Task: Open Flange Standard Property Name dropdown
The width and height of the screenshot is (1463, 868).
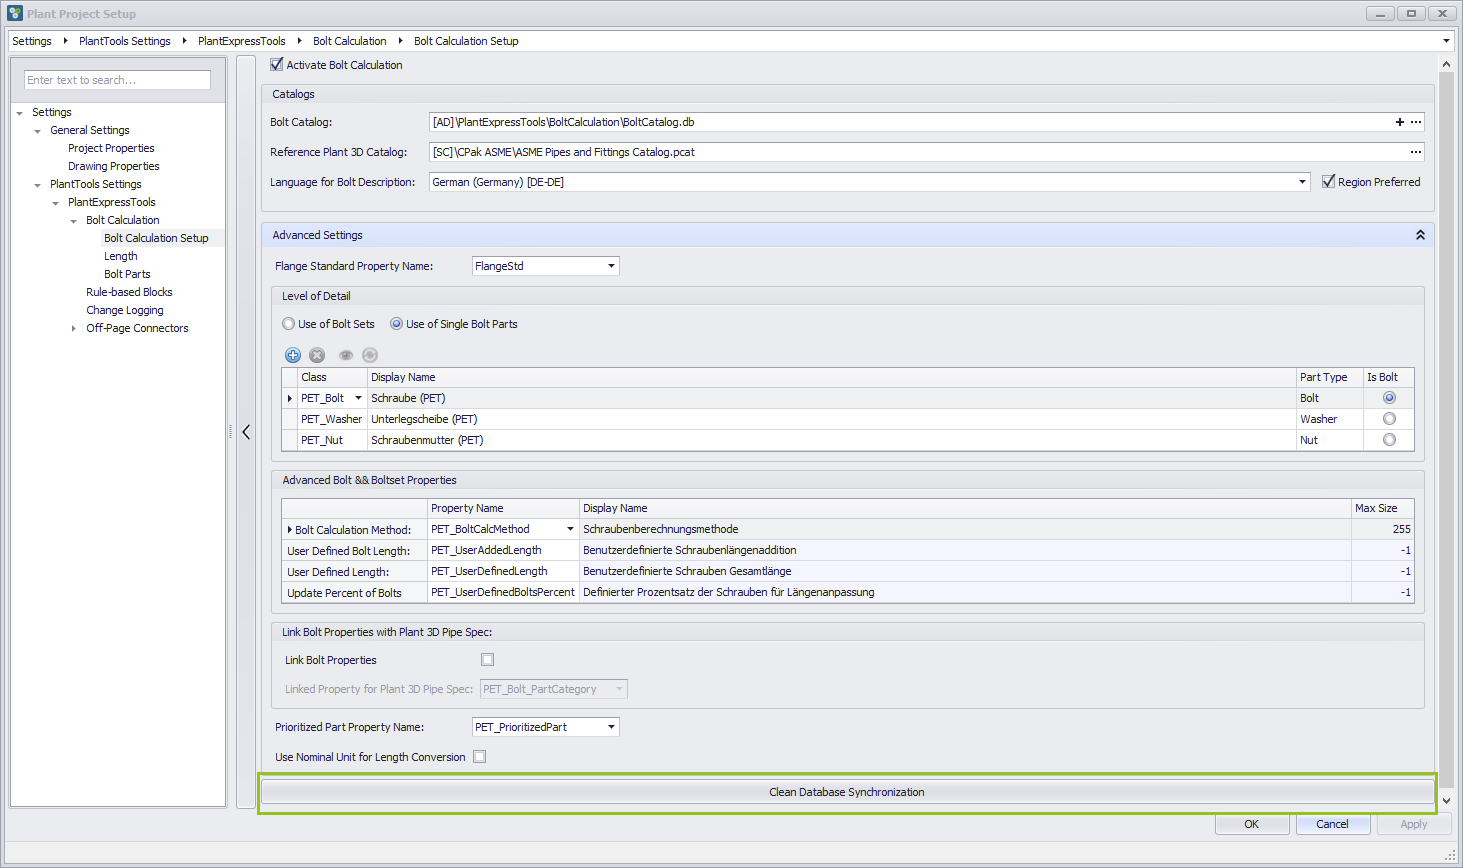Action: tap(611, 266)
